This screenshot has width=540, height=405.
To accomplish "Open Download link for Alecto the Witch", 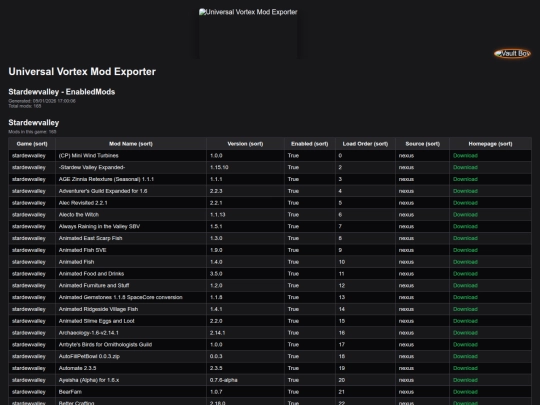I will click(465, 215).
